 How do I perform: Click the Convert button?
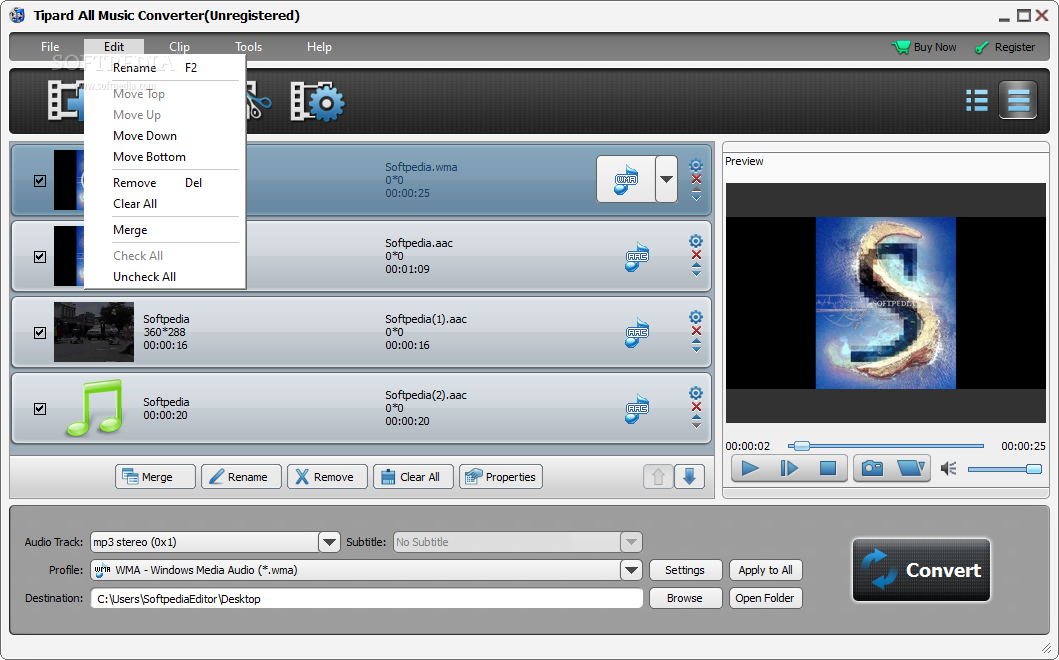[x=921, y=570]
